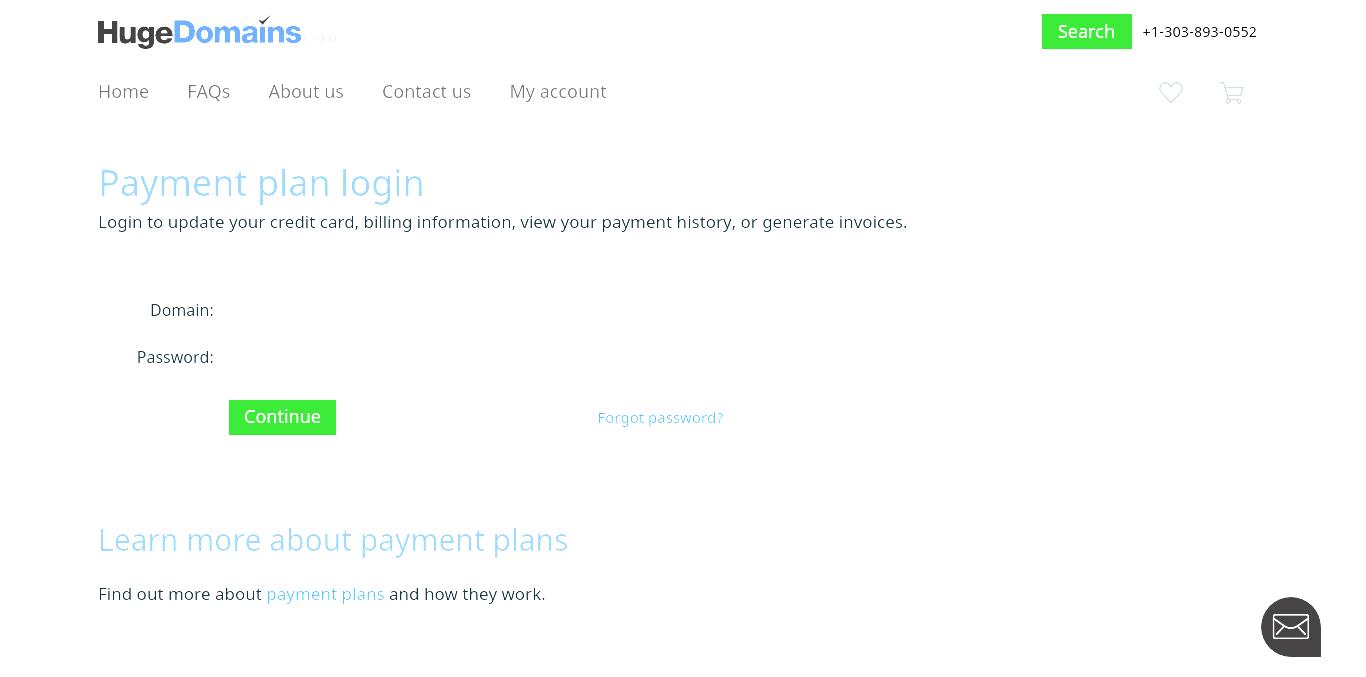Click the +1-303-893-0552 phone number
This screenshot has height=677, width=1366.
[1199, 32]
